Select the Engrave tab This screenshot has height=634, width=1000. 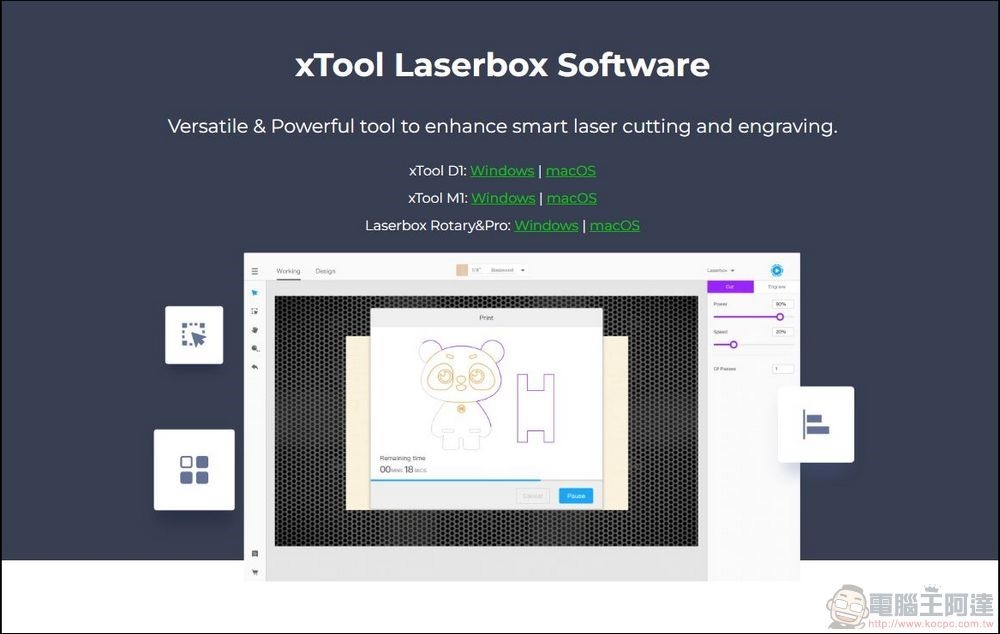pos(776,287)
